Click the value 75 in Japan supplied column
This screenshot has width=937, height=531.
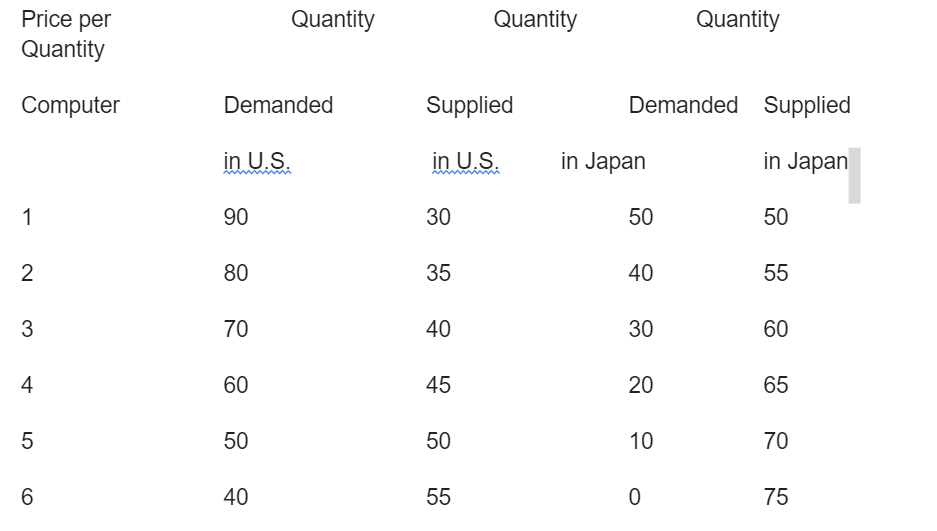coord(776,498)
